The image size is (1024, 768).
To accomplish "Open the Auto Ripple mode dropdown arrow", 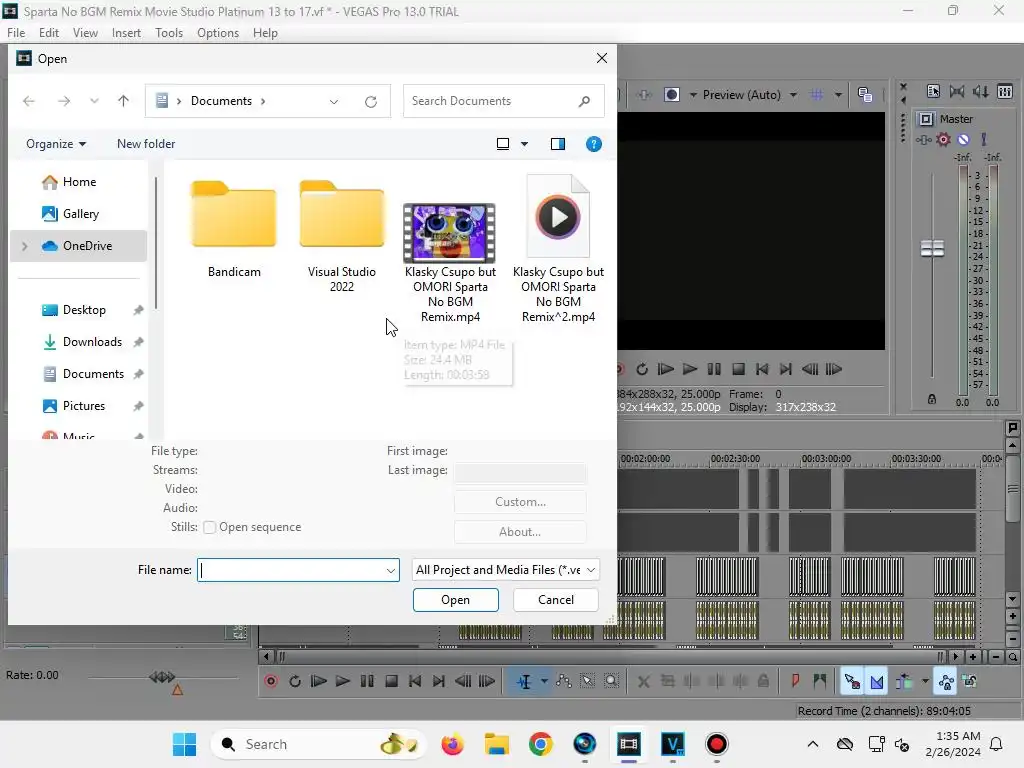I will [925, 681].
